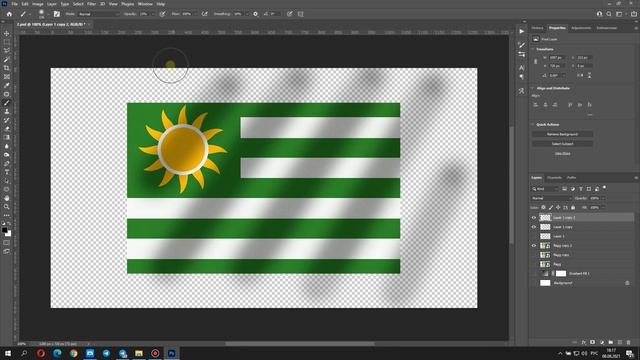The width and height of the screenshot is (640, 360).
Task: Click Gradient Fill 1 layer thumbnail
Action: pyautogui.click(x=546, y=273)
